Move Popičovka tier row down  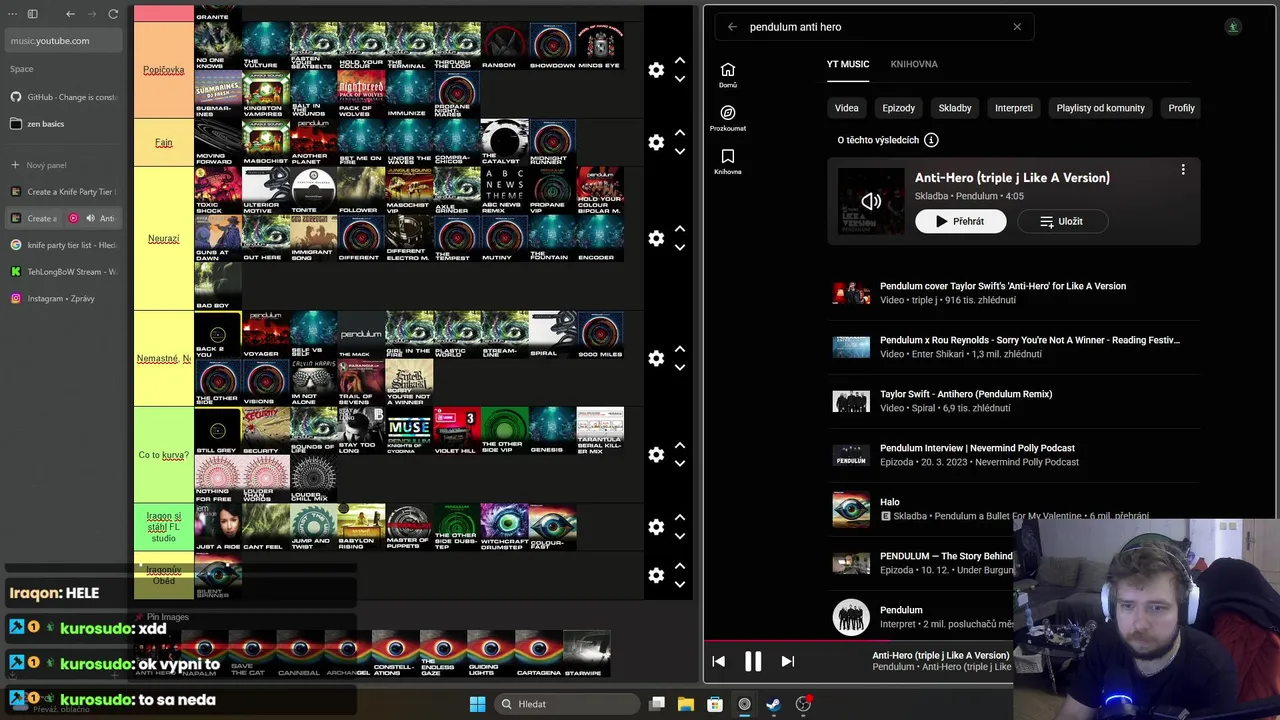pyautogui.click(x=680, y=79)
